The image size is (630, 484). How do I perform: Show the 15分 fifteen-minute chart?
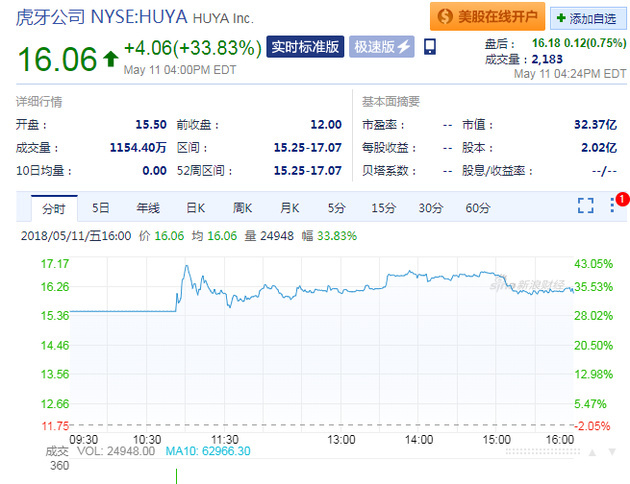383,208
